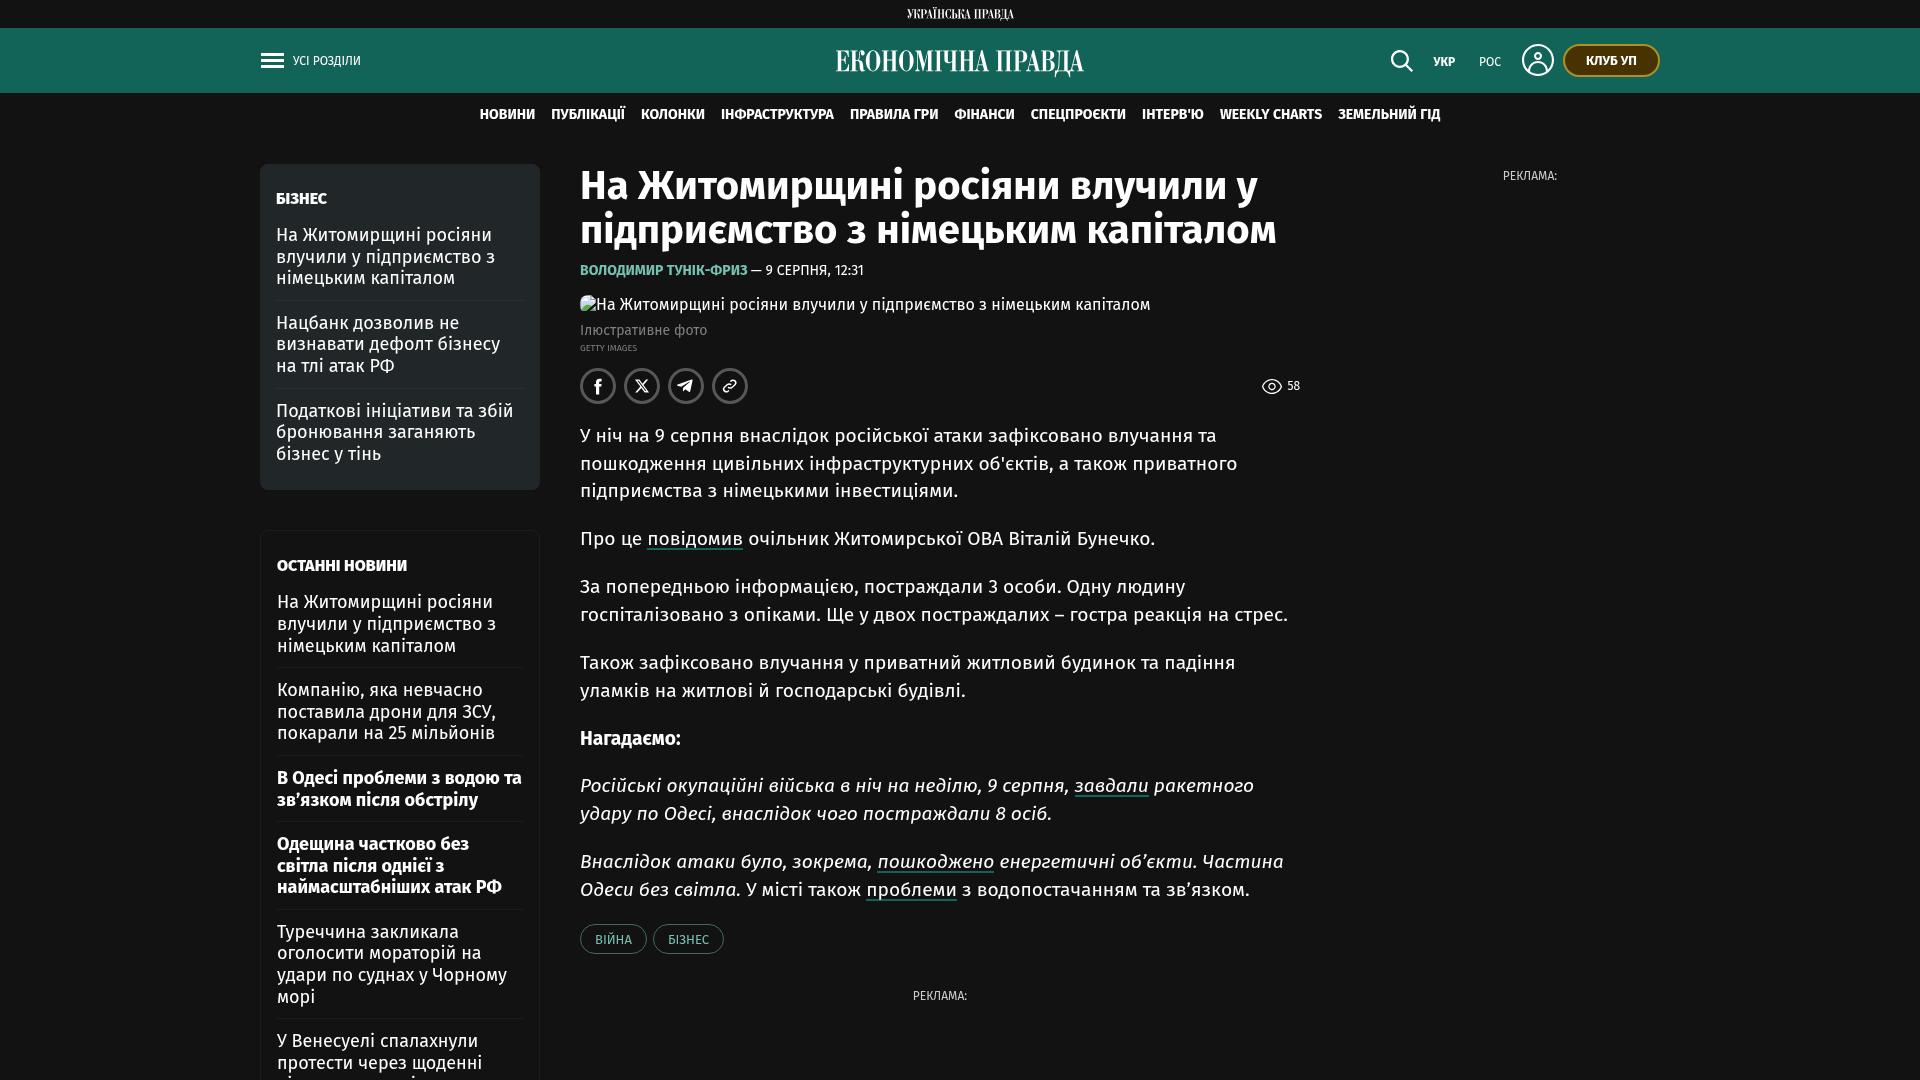Click author Володимир Тунік-Фриз
Screen dimensions: 1920x1080
[664, 271]
